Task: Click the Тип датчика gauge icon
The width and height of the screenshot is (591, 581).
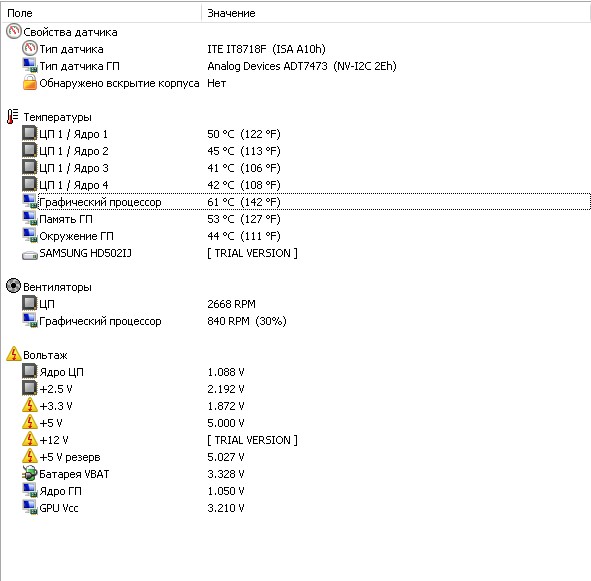Action: [30, 48]
